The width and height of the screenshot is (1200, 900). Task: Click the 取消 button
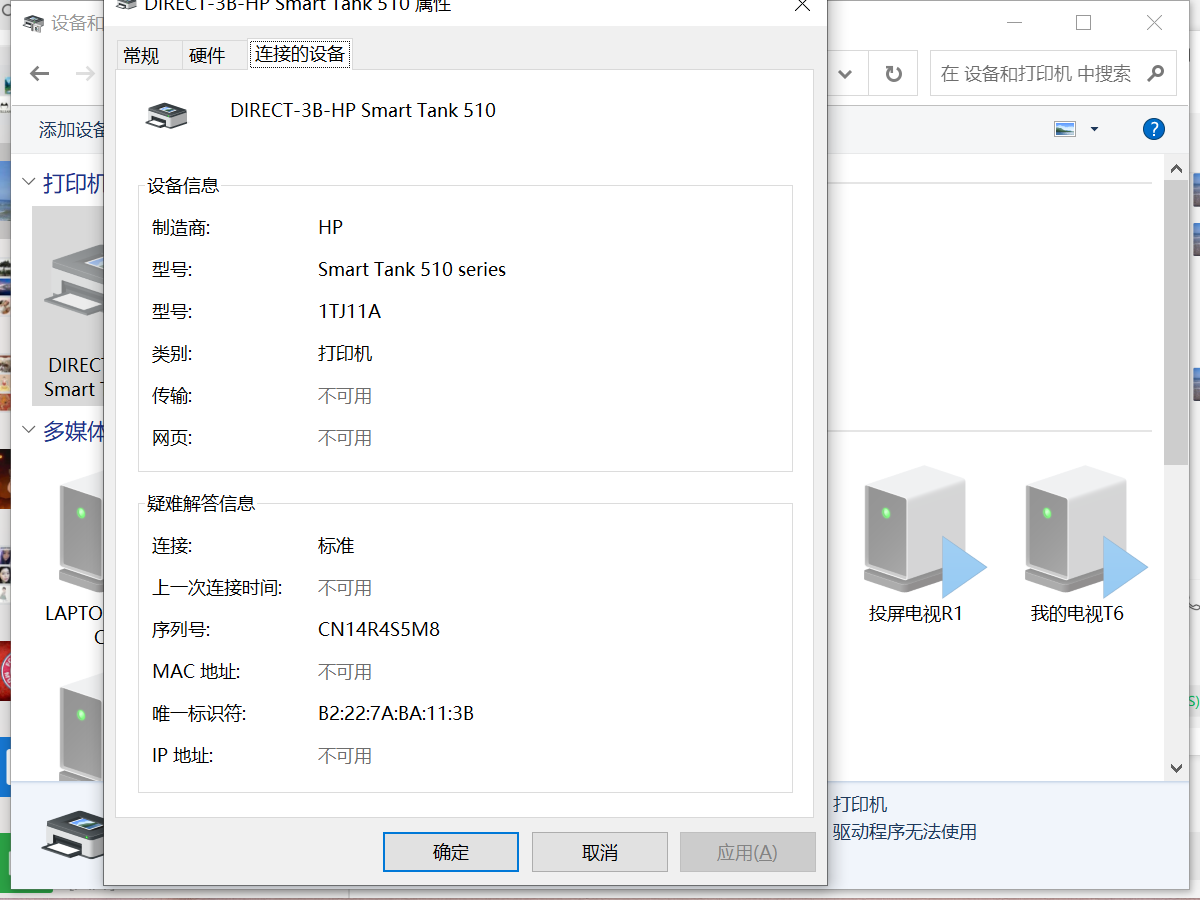599,851
